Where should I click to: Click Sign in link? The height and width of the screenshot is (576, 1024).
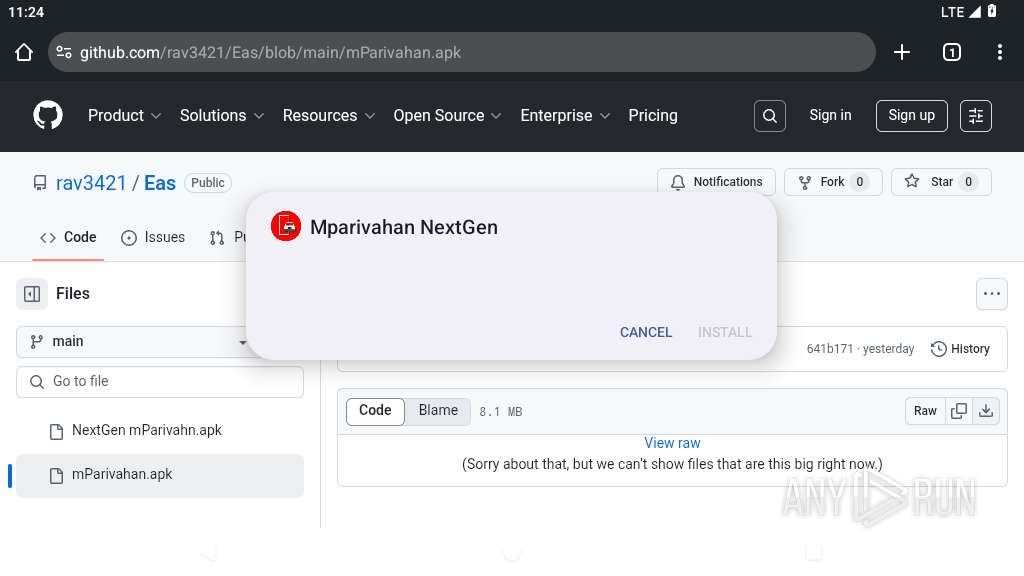pos(830,116)
